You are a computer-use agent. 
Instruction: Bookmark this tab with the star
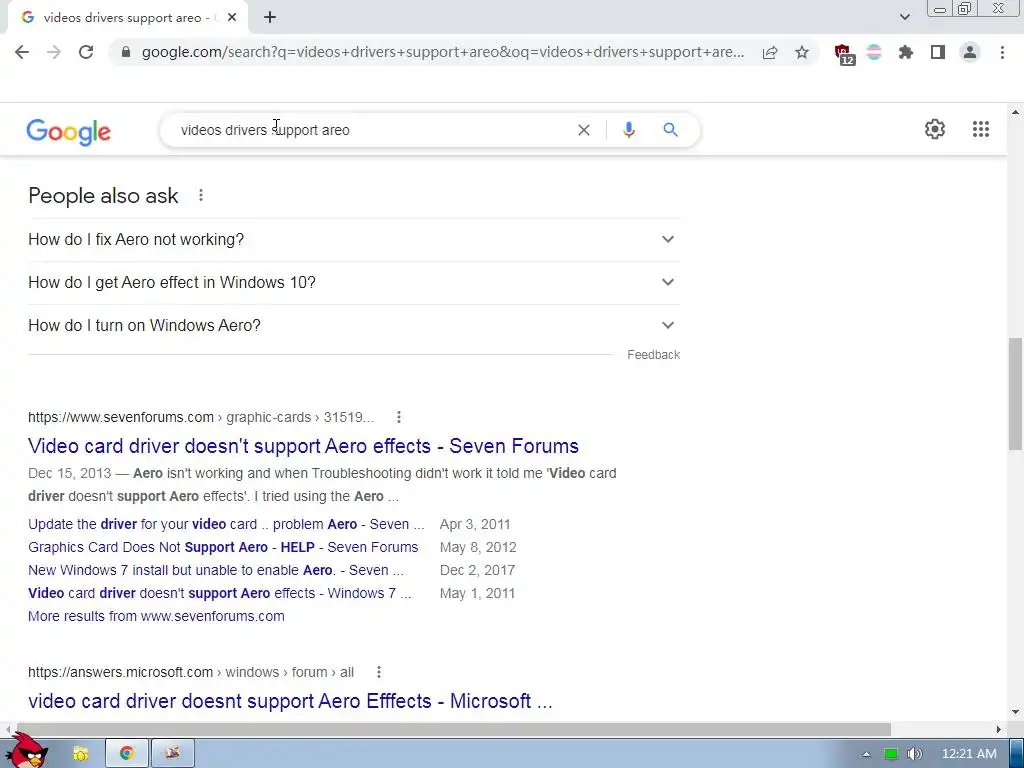pyautogui.click(x=802, y=52)
